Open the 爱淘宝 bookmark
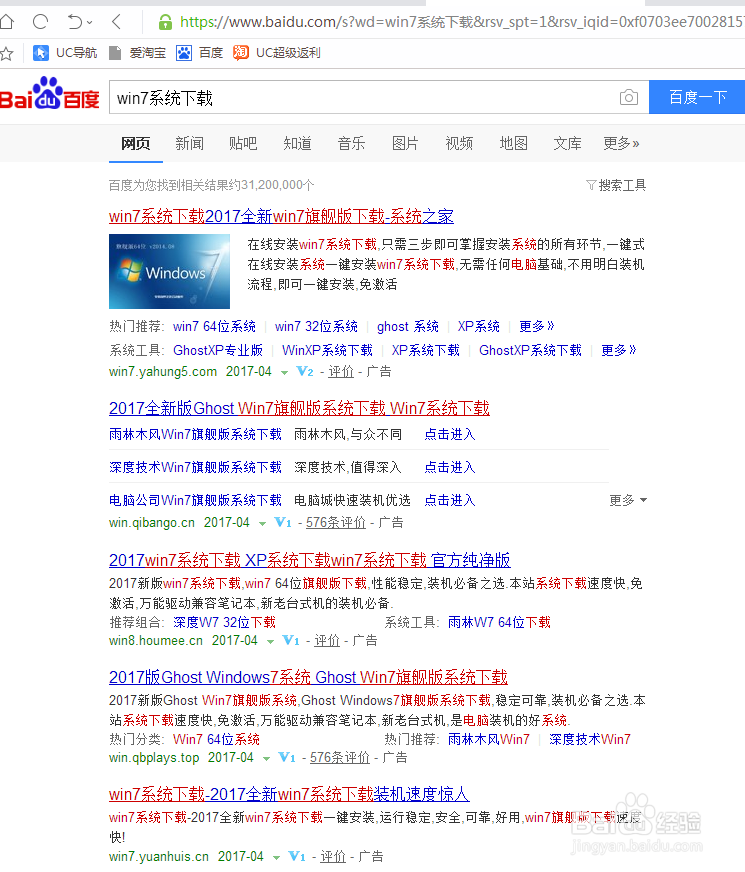The height and width of the screenshot is (872, 745). point(137,53)
